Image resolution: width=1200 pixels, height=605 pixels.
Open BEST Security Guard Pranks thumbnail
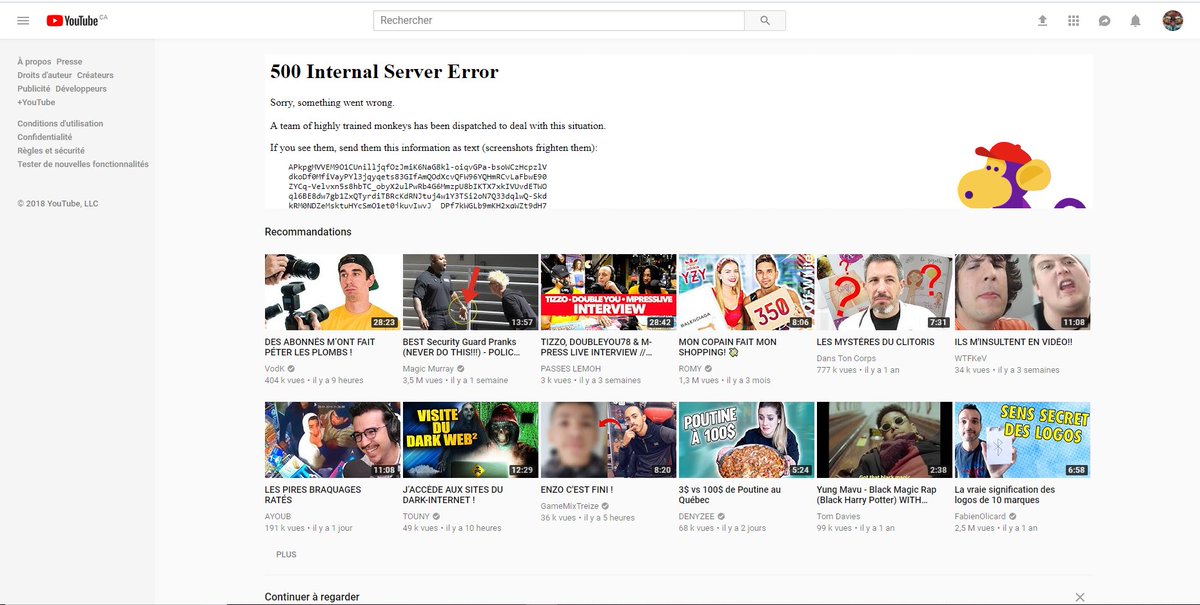[471, 292]
